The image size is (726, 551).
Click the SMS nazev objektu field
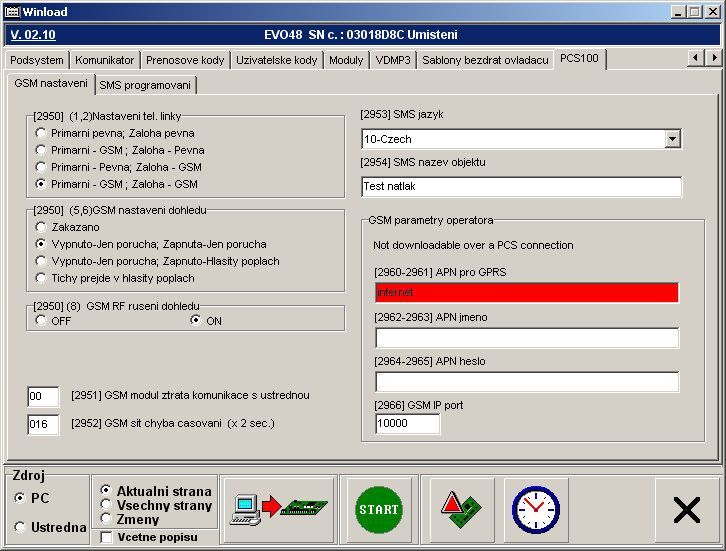tap(521, 187)
